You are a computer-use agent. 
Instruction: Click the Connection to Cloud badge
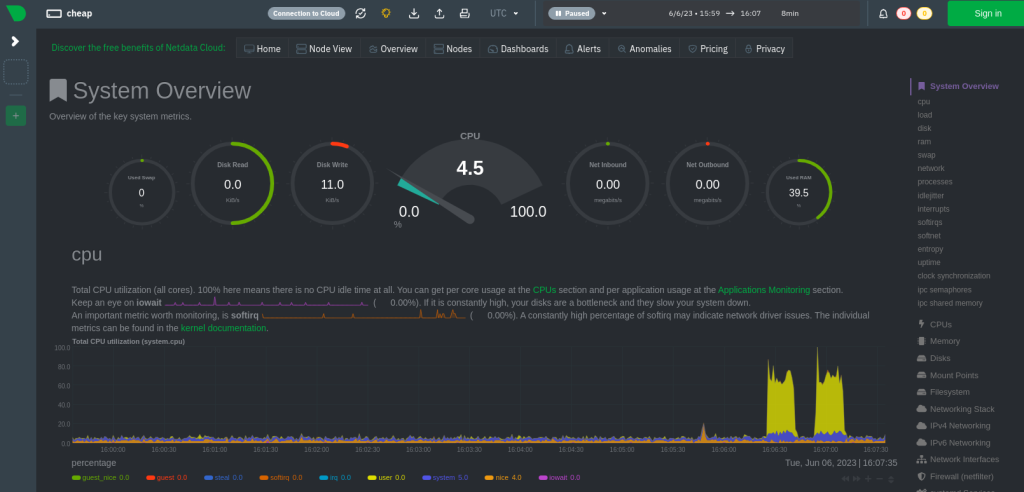(306, 13)
